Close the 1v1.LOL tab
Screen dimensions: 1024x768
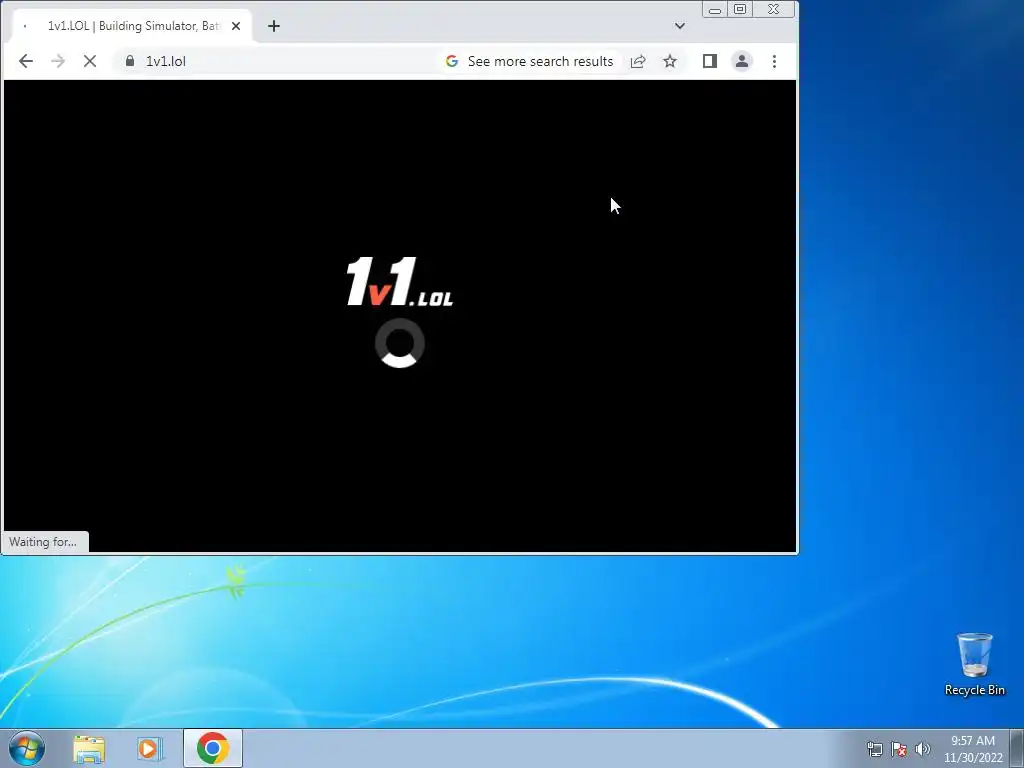point(236,26)
